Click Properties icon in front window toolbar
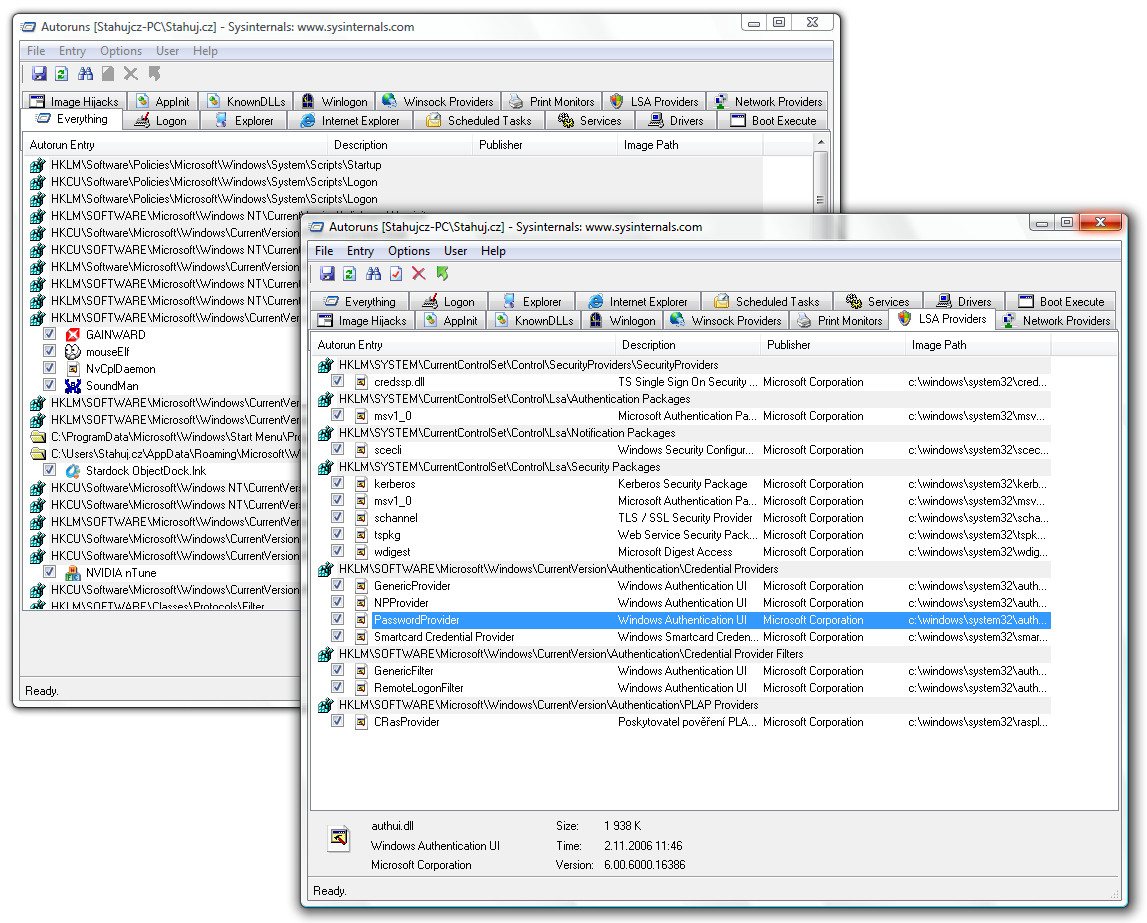 [x=396, y=274]
